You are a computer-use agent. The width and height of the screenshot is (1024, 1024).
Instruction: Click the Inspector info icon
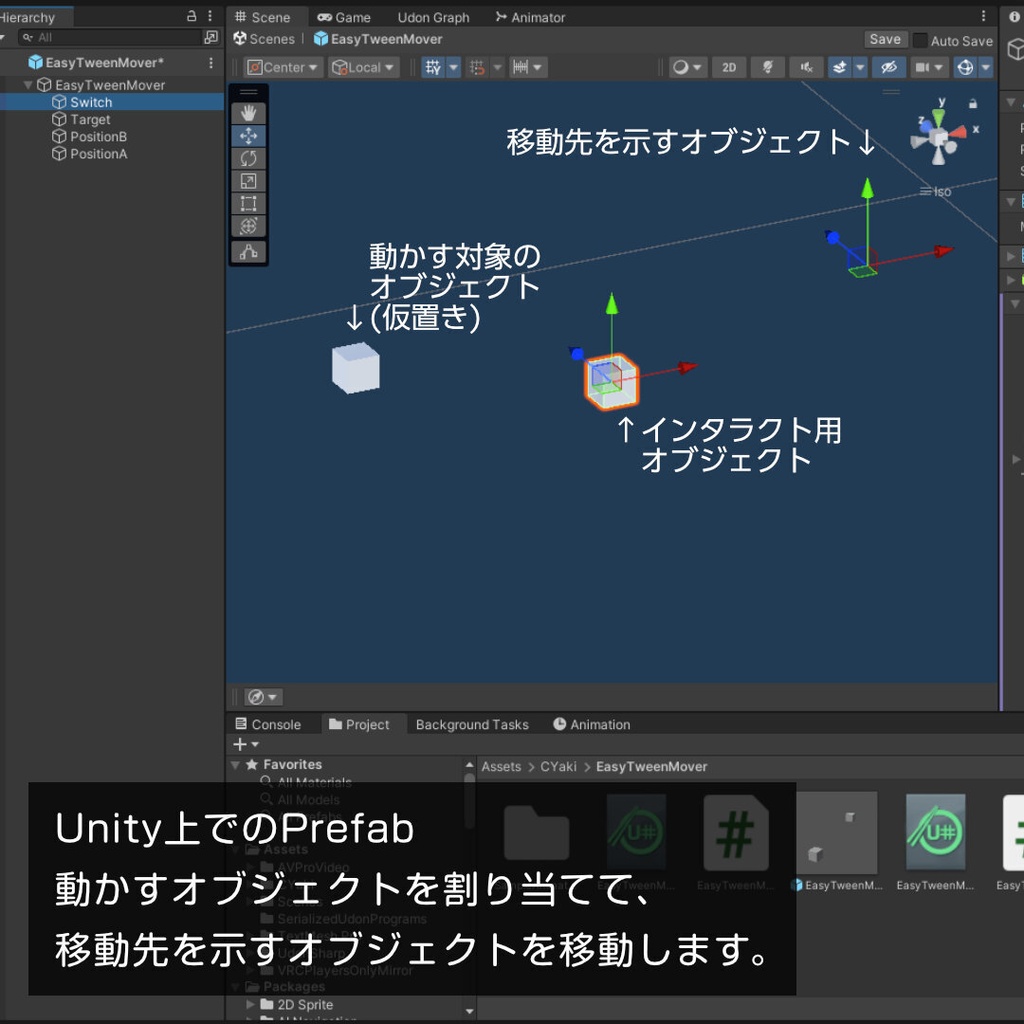[x=1014, y=17]
